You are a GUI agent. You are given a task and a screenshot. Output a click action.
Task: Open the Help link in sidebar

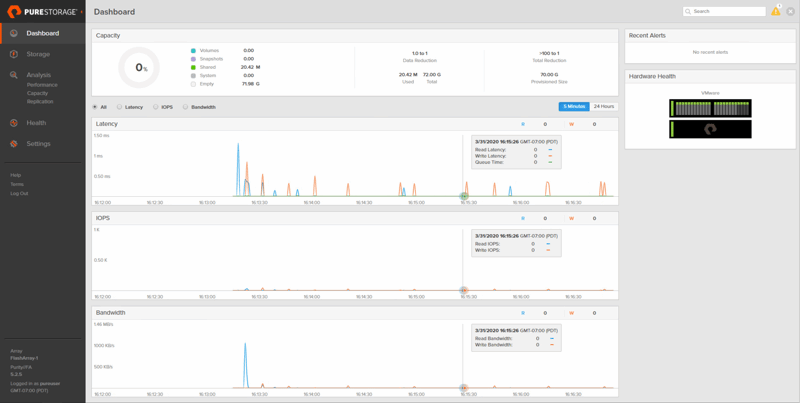15,175
